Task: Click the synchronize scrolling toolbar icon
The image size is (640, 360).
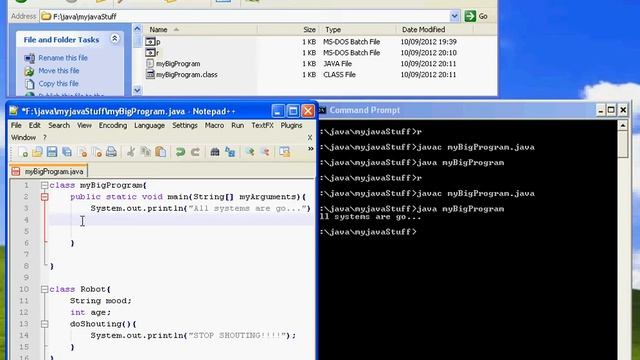Action: pyautogui.click(x=284, y=152)
